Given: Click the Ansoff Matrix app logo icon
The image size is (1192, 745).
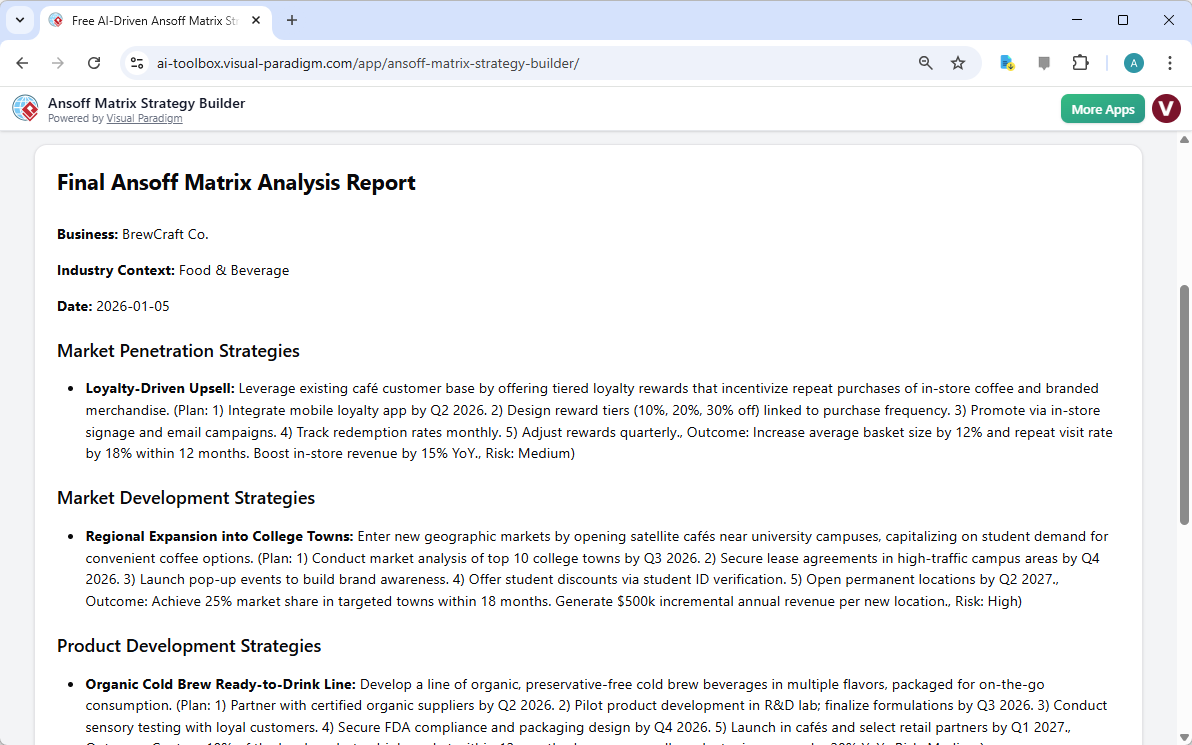Looking at the screenshot, I should click(x=25, y=109).
